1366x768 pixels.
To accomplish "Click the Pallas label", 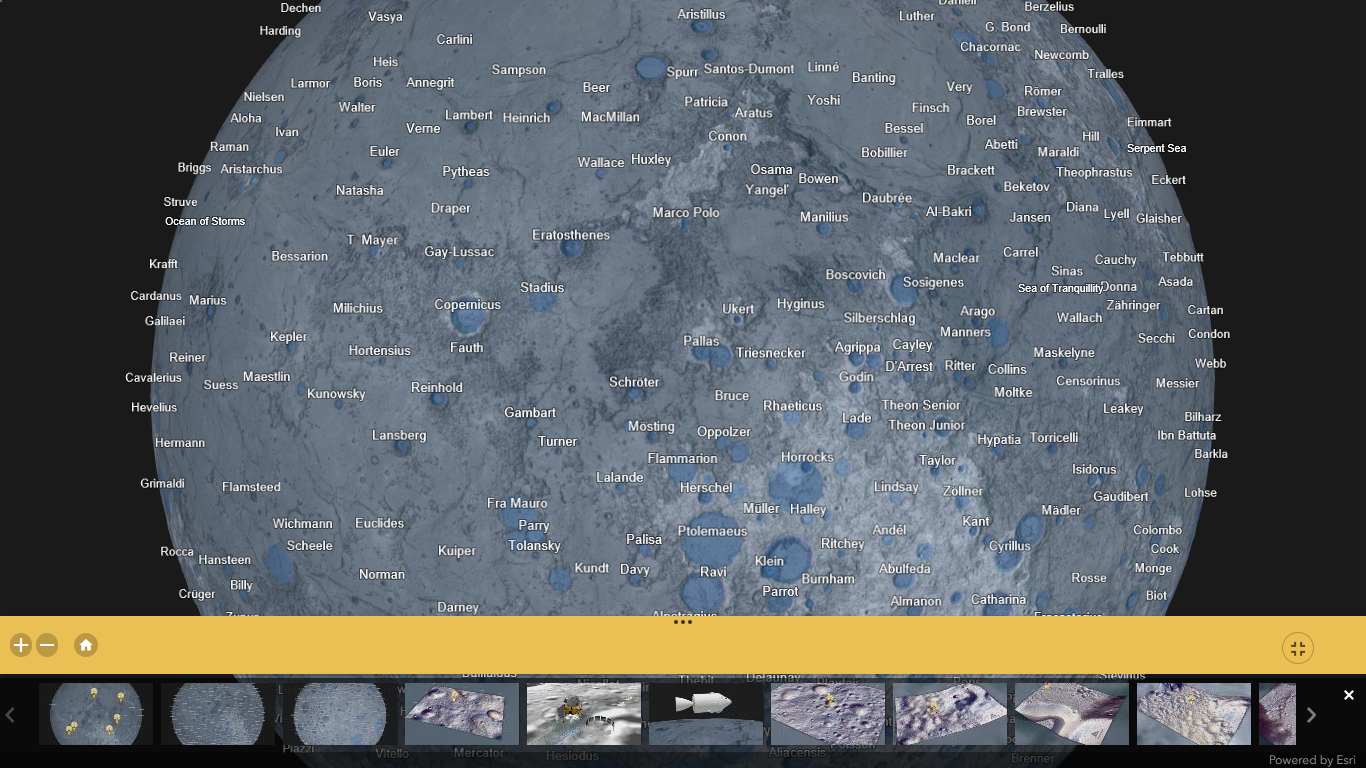I will pos(701,341).
